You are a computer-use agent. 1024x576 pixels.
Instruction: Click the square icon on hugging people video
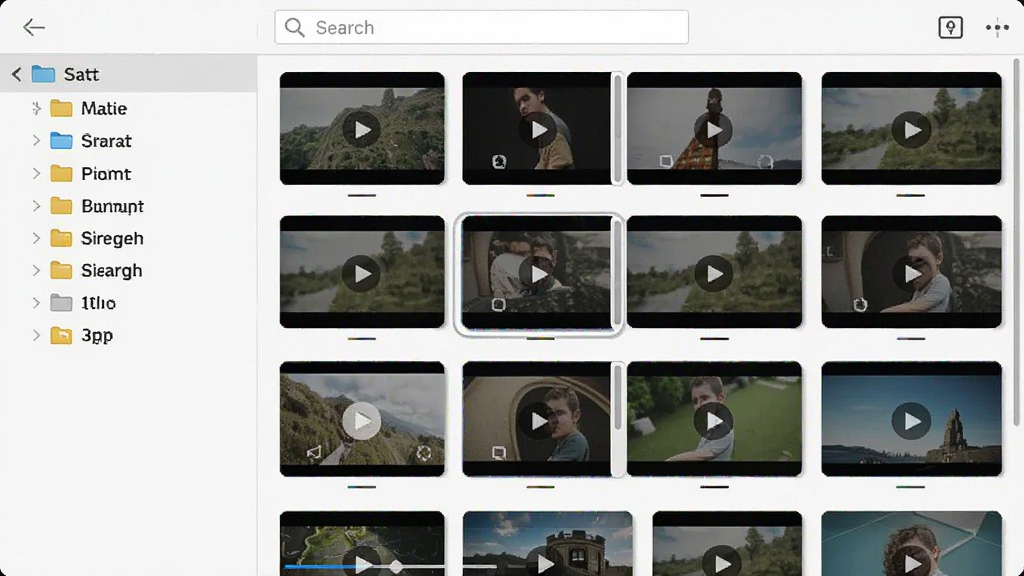[498, 304]
